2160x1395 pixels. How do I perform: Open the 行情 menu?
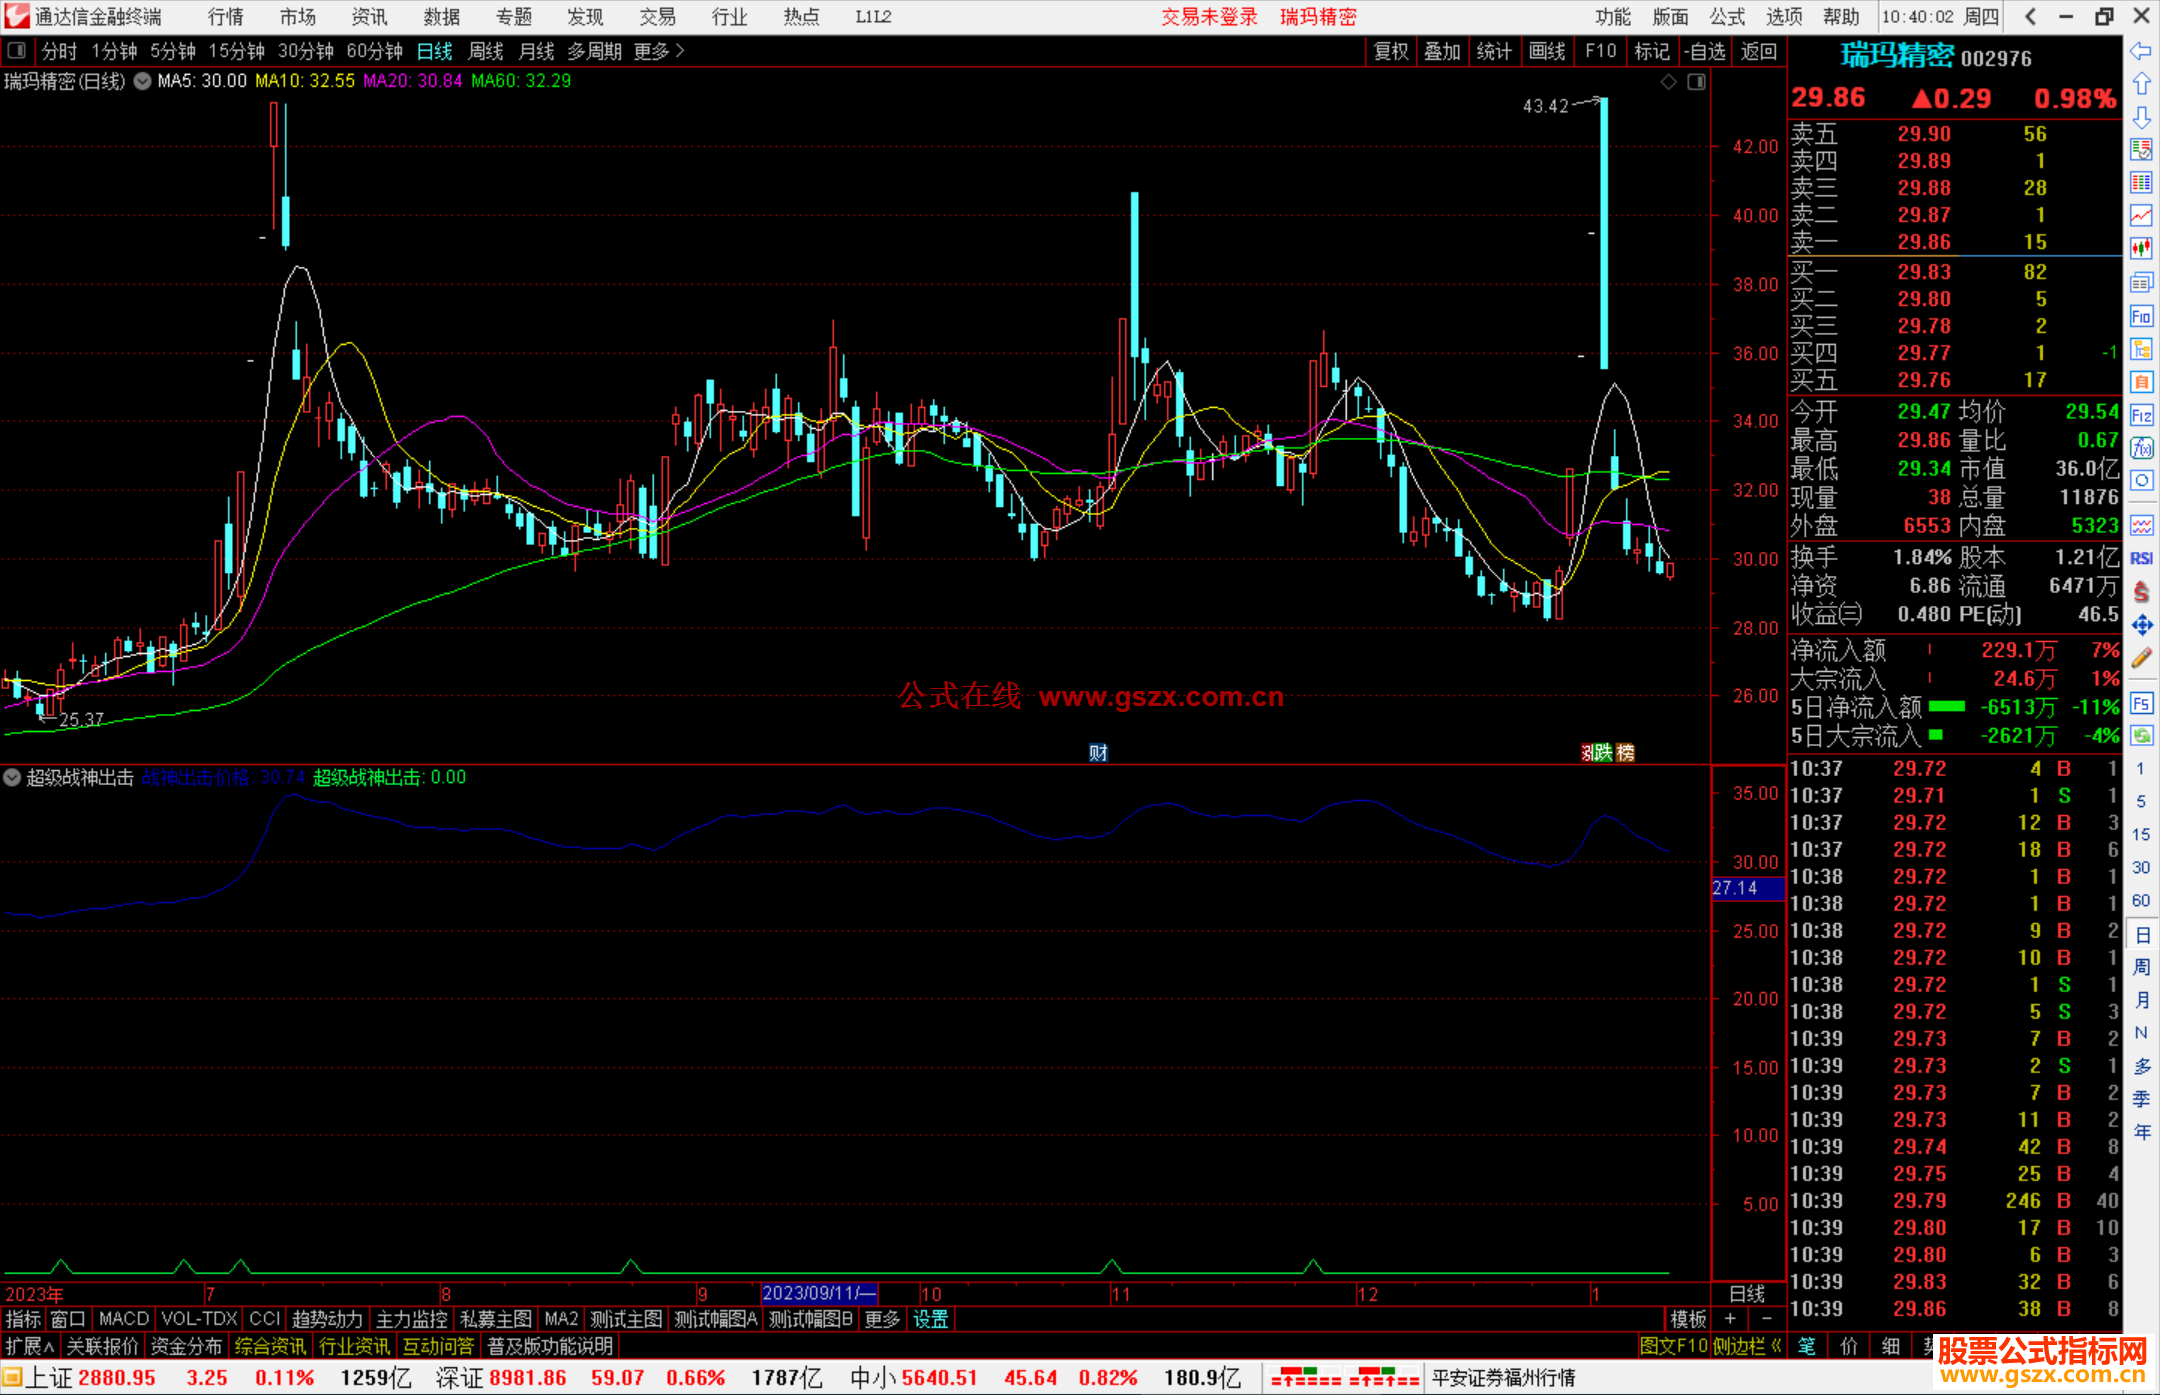[x=225, y=16]
